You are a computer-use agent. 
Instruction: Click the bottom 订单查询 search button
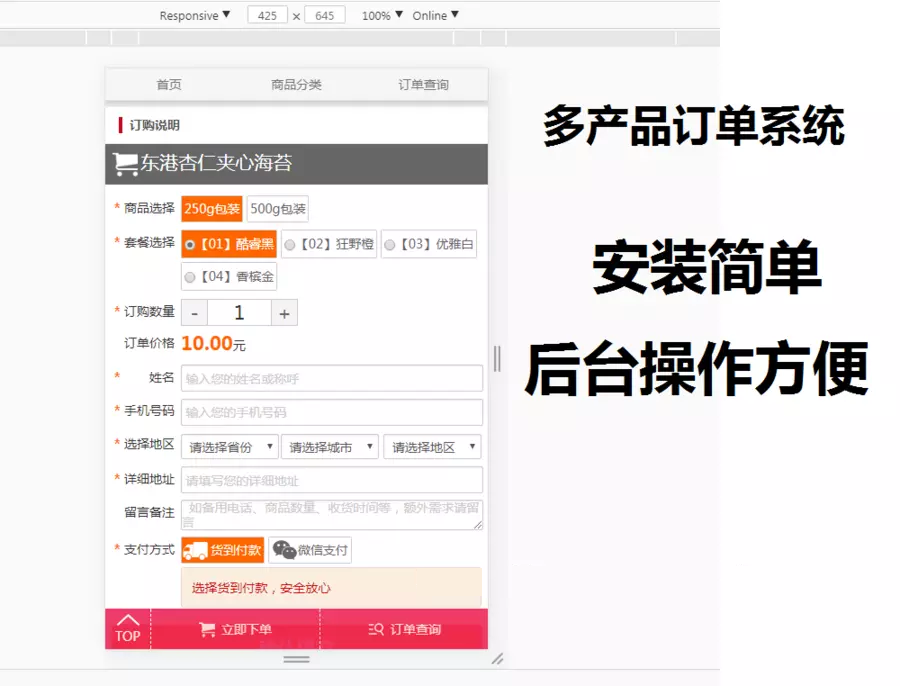click(x=404, y=629)
